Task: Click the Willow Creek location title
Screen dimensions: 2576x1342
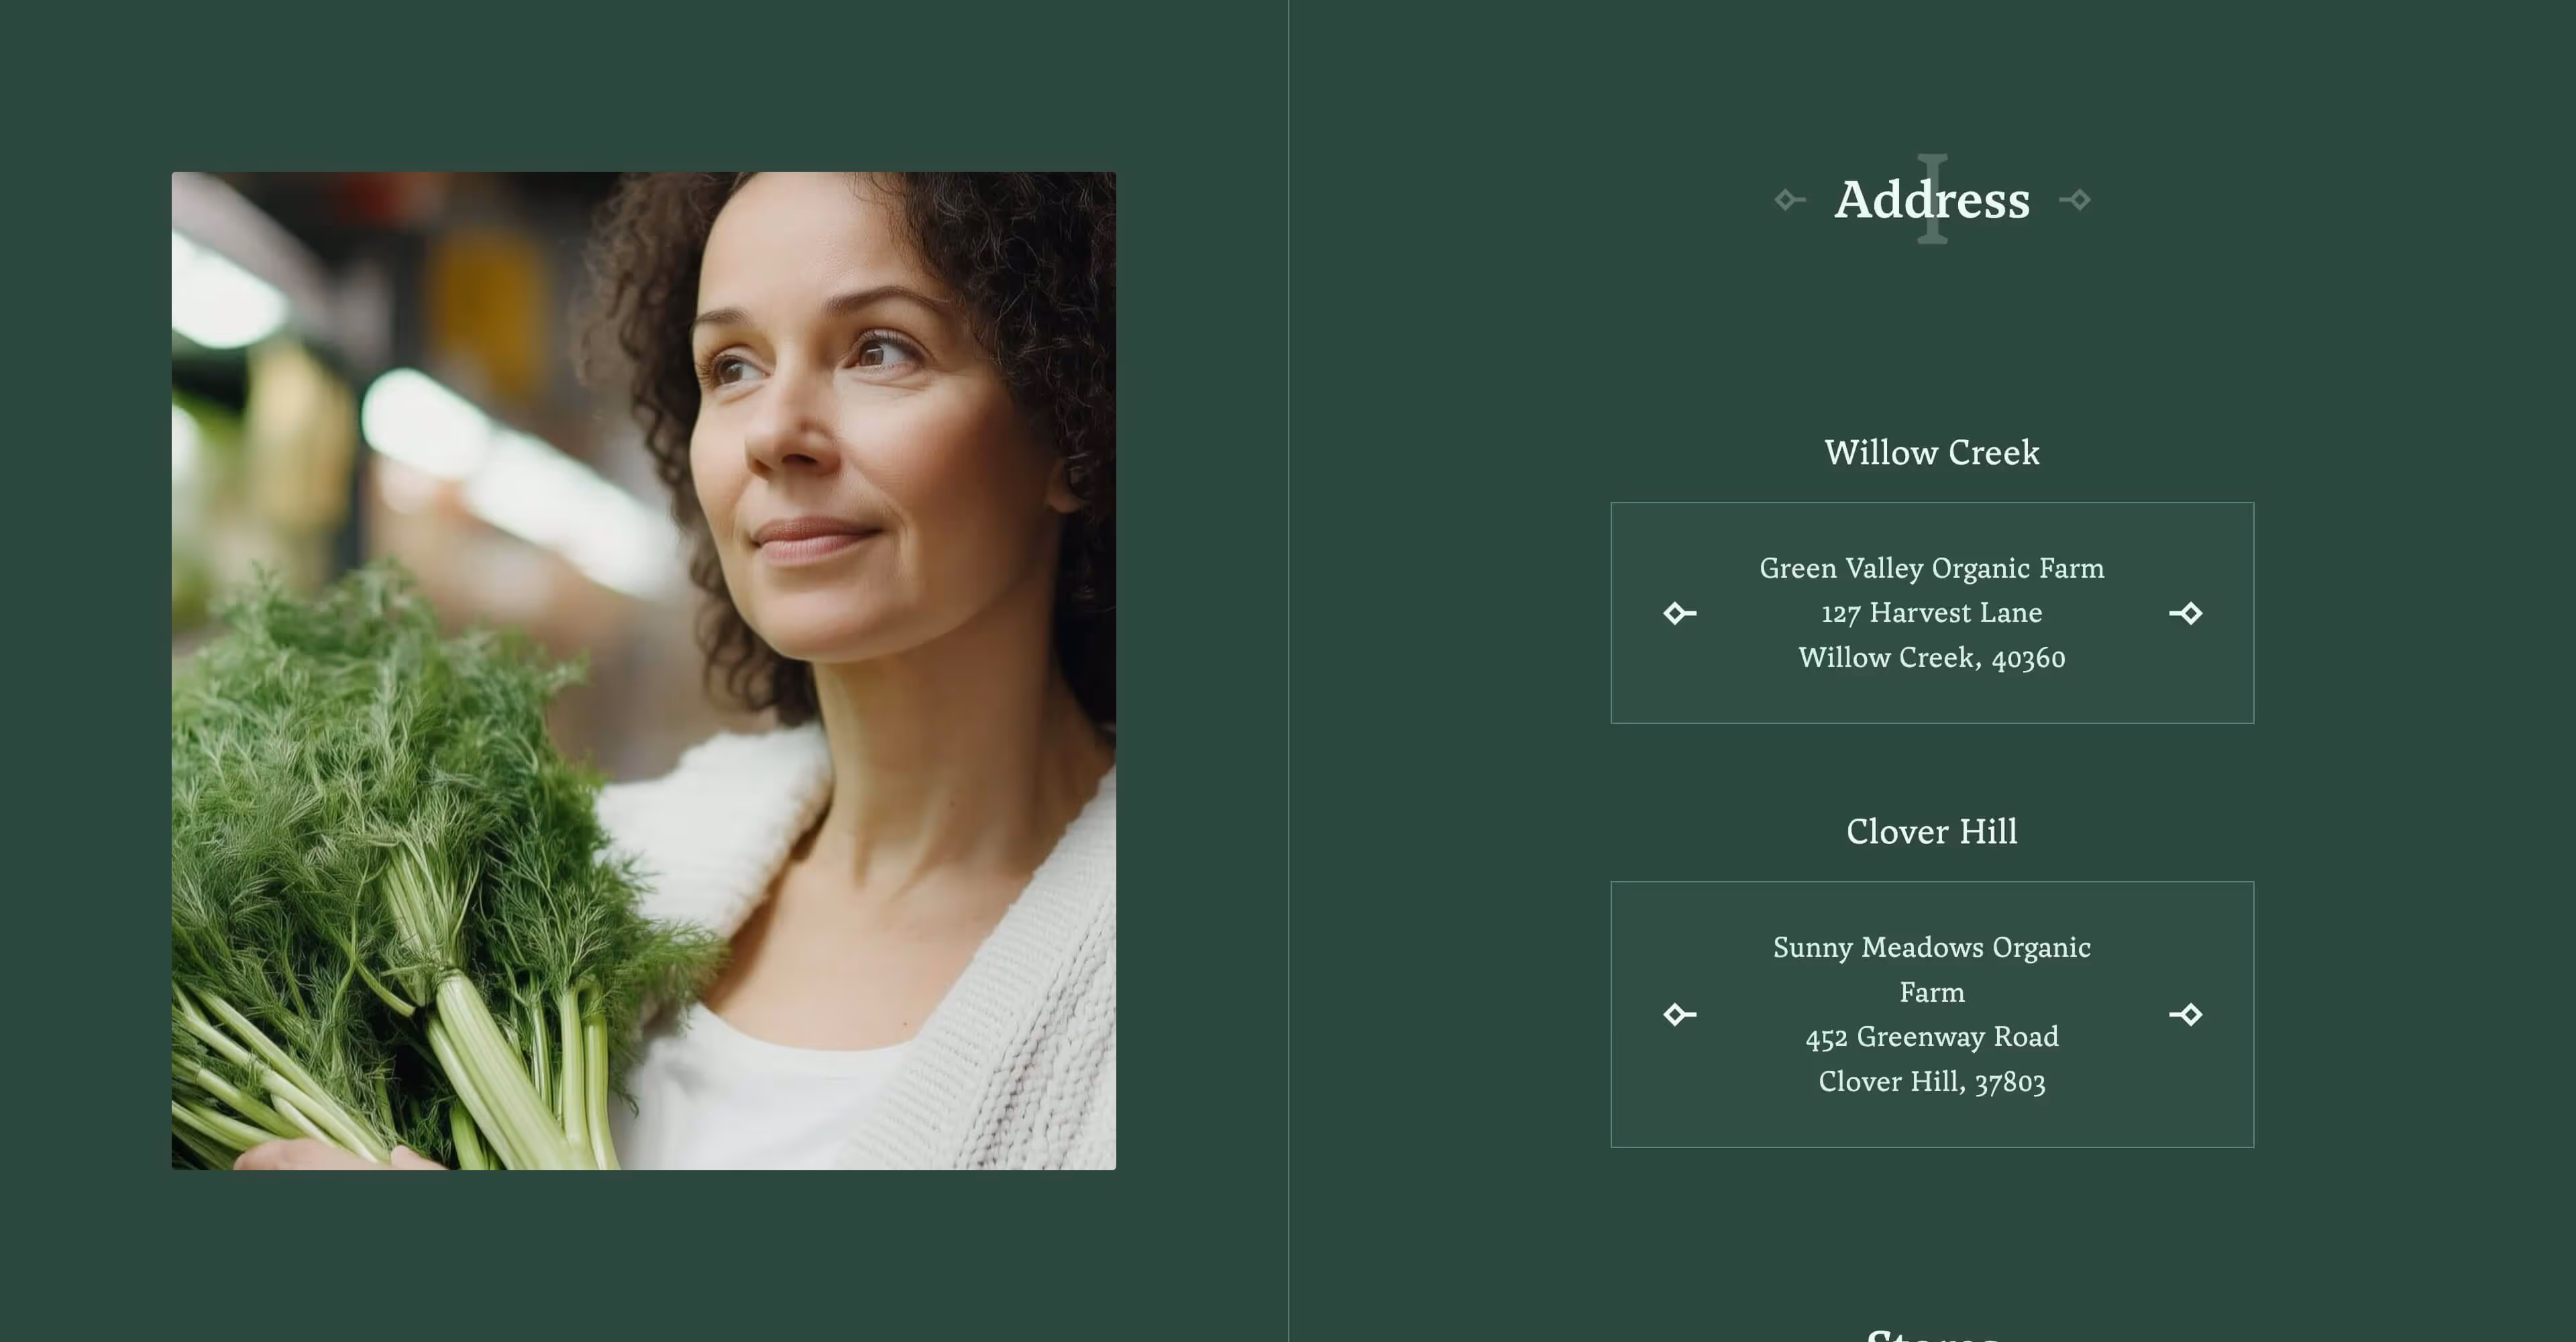Action: click(x=1932, y=453)
